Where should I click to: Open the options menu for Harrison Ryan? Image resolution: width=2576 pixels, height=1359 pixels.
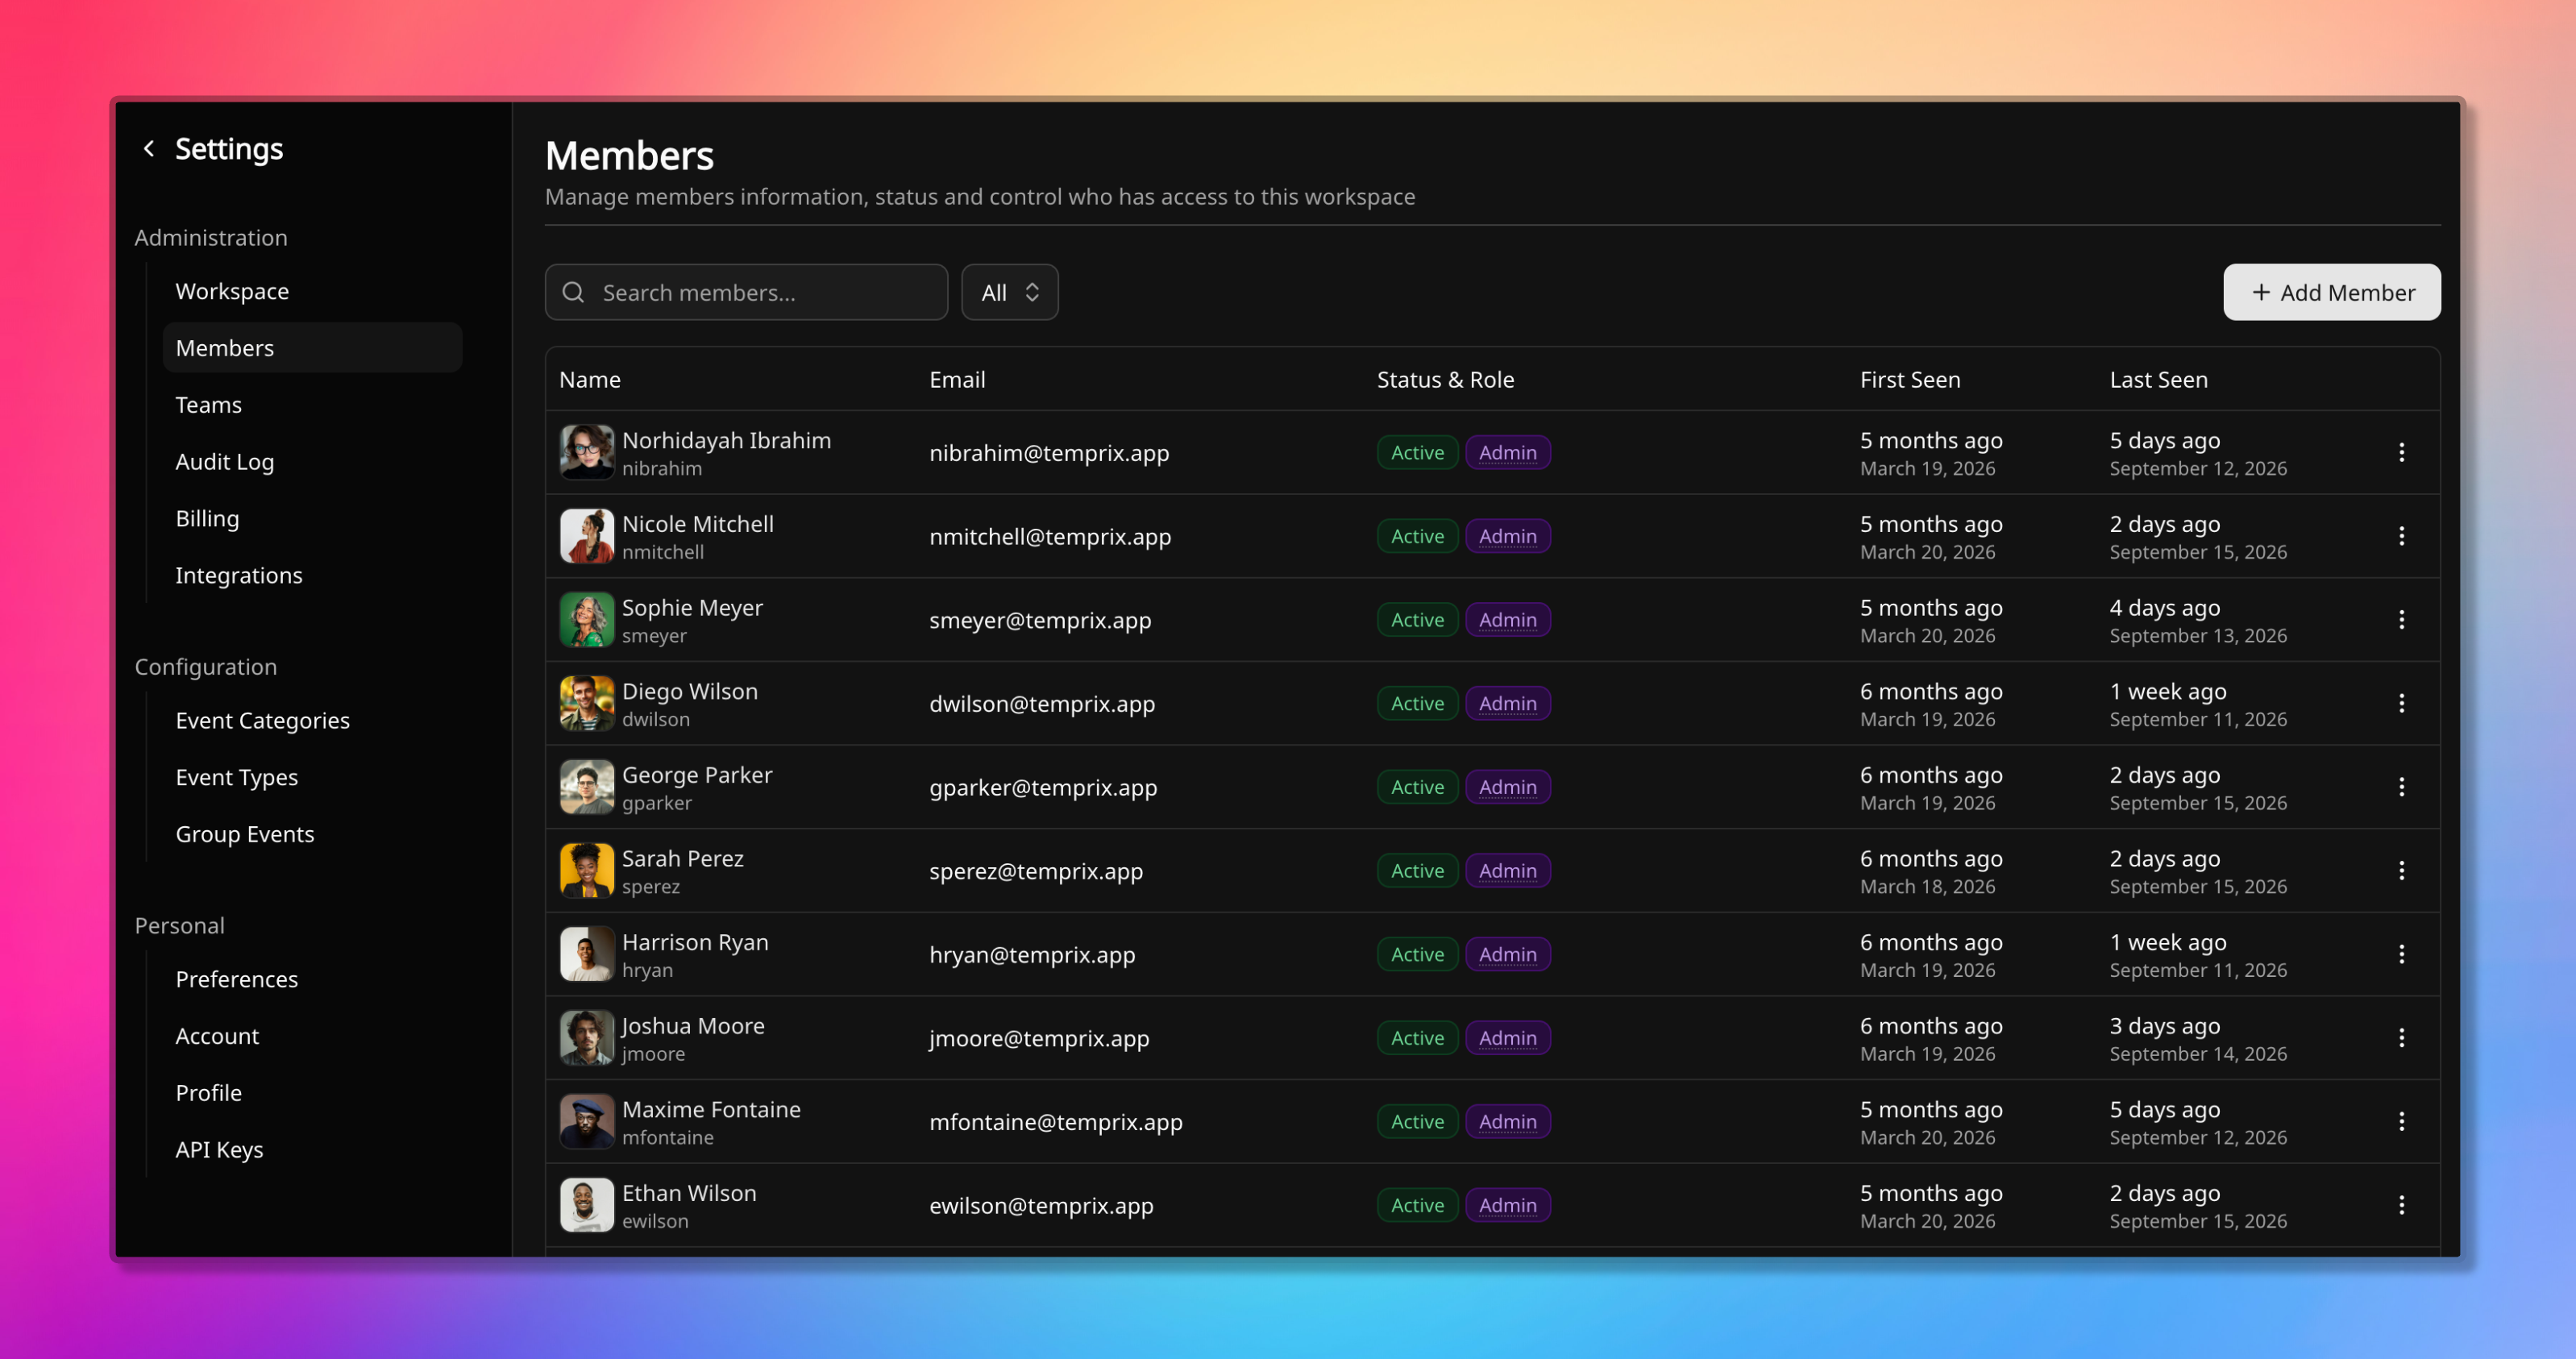coord(2401,955)
